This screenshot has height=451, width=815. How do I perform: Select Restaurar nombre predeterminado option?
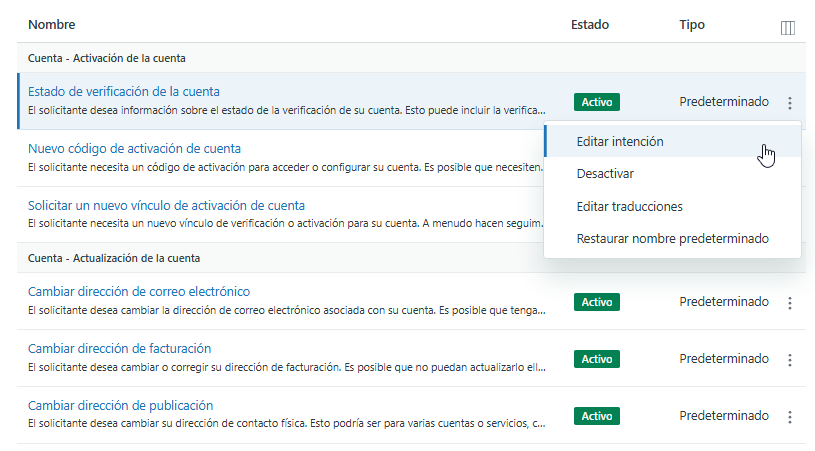(672, 239)
